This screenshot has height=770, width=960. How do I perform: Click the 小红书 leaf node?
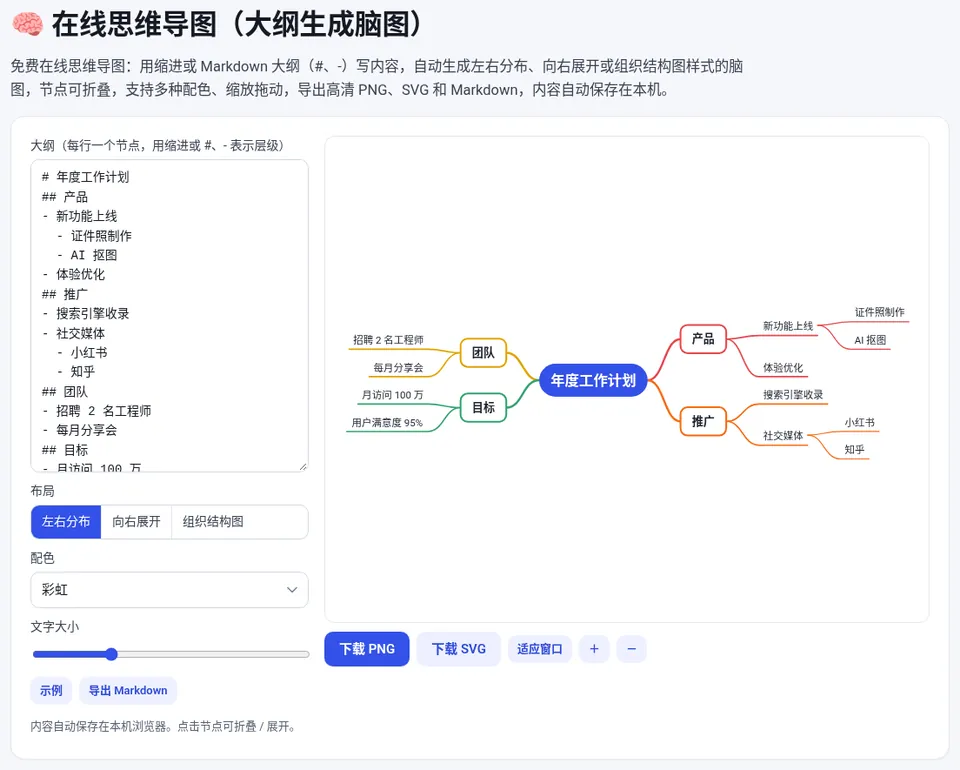coord(860,422)
